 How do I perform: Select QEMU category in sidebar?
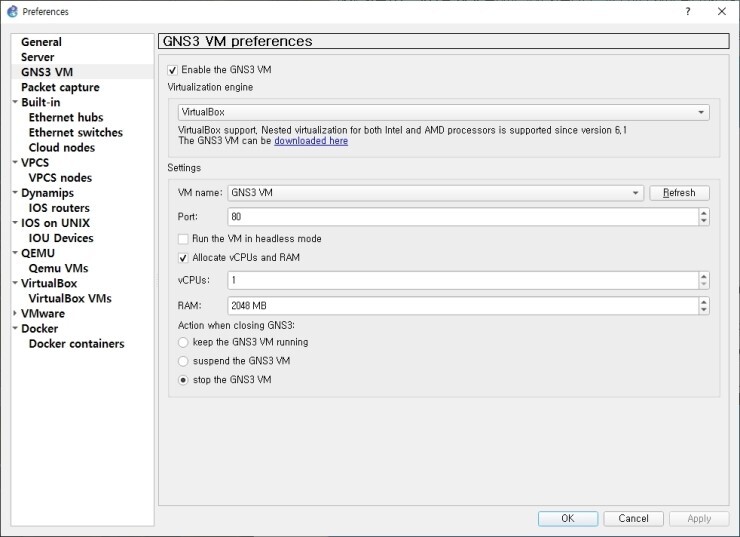pyautogui.click(x=38, y=253)
